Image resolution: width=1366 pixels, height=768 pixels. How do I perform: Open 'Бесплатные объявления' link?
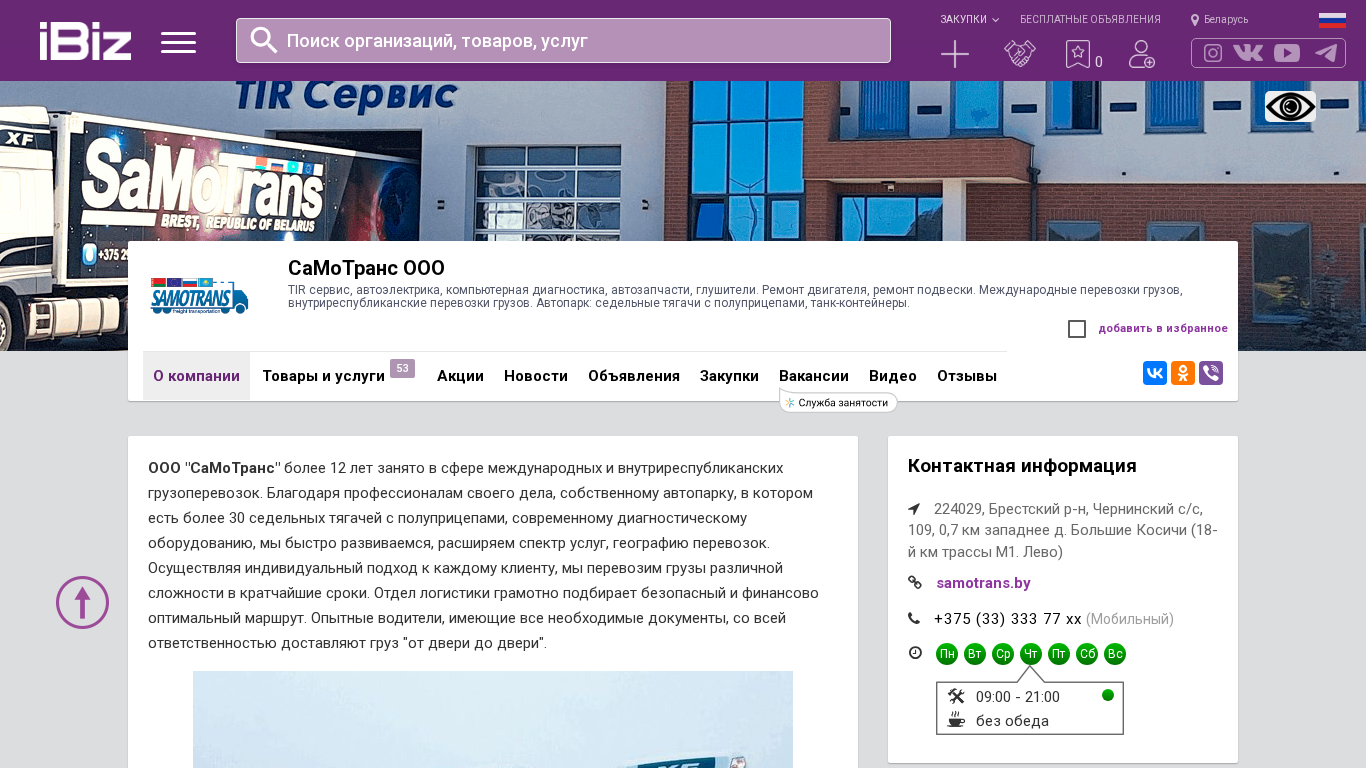point(1090,19)
